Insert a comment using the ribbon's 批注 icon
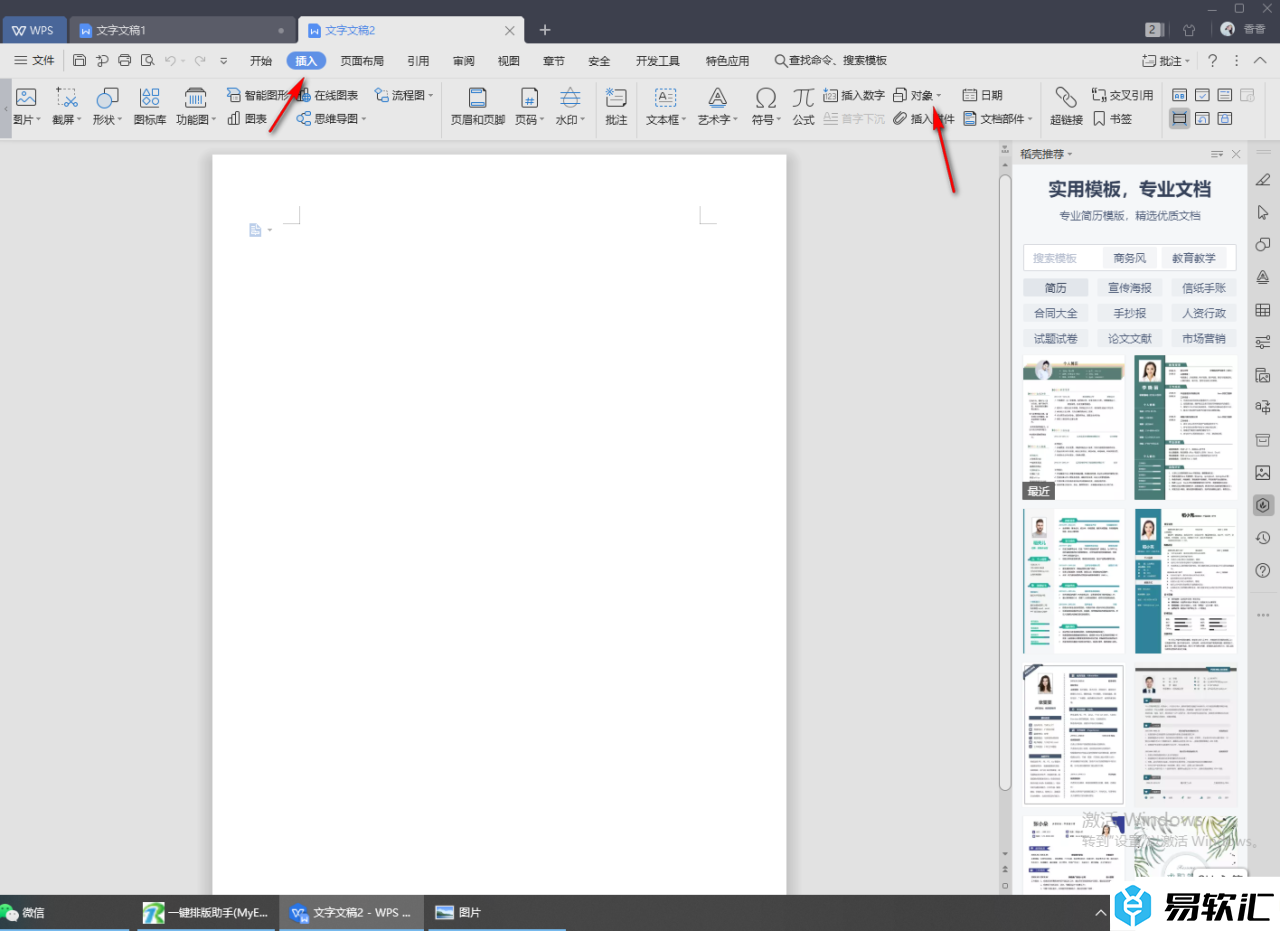 tap(616, 98)
